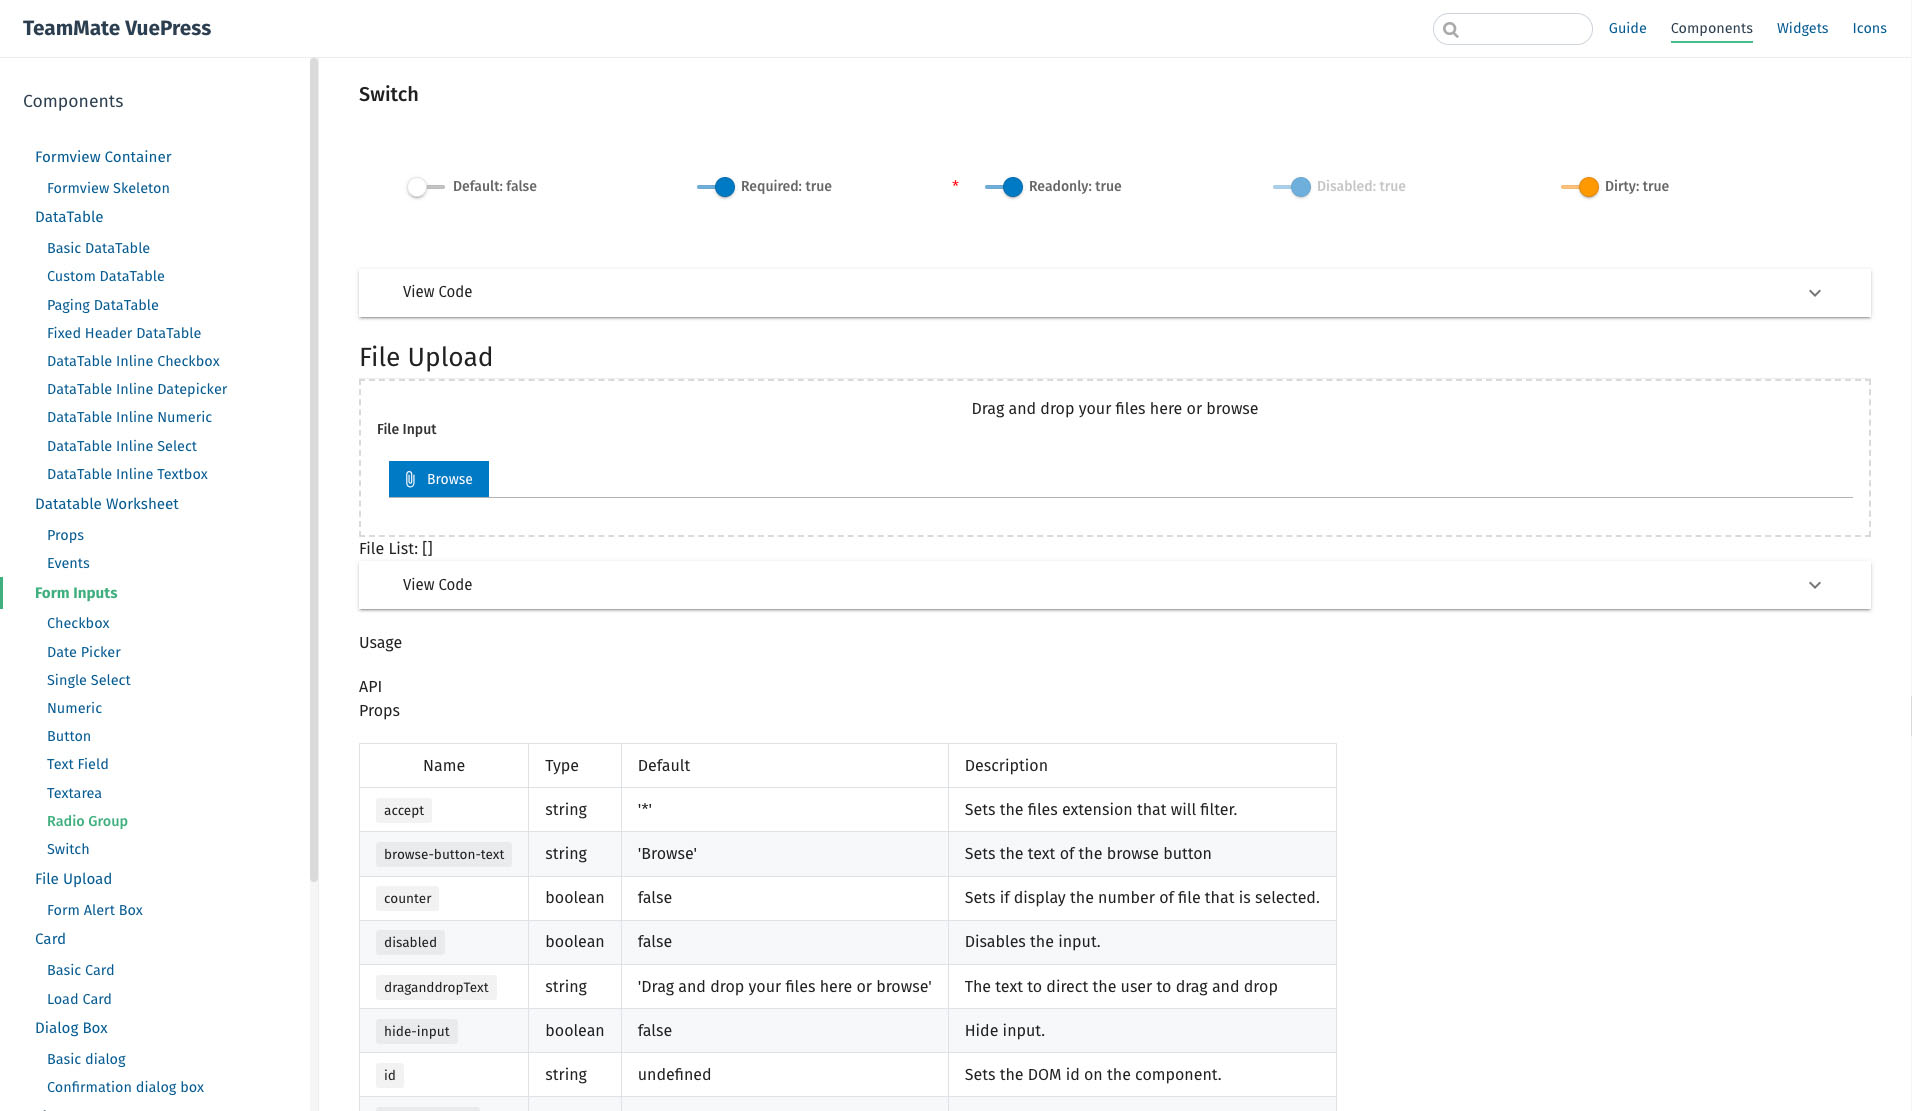The height and width of the screenshot is (1111, 1912).
Task: Click the paperclip icon on Browse button
Action: tap(410, 480)
